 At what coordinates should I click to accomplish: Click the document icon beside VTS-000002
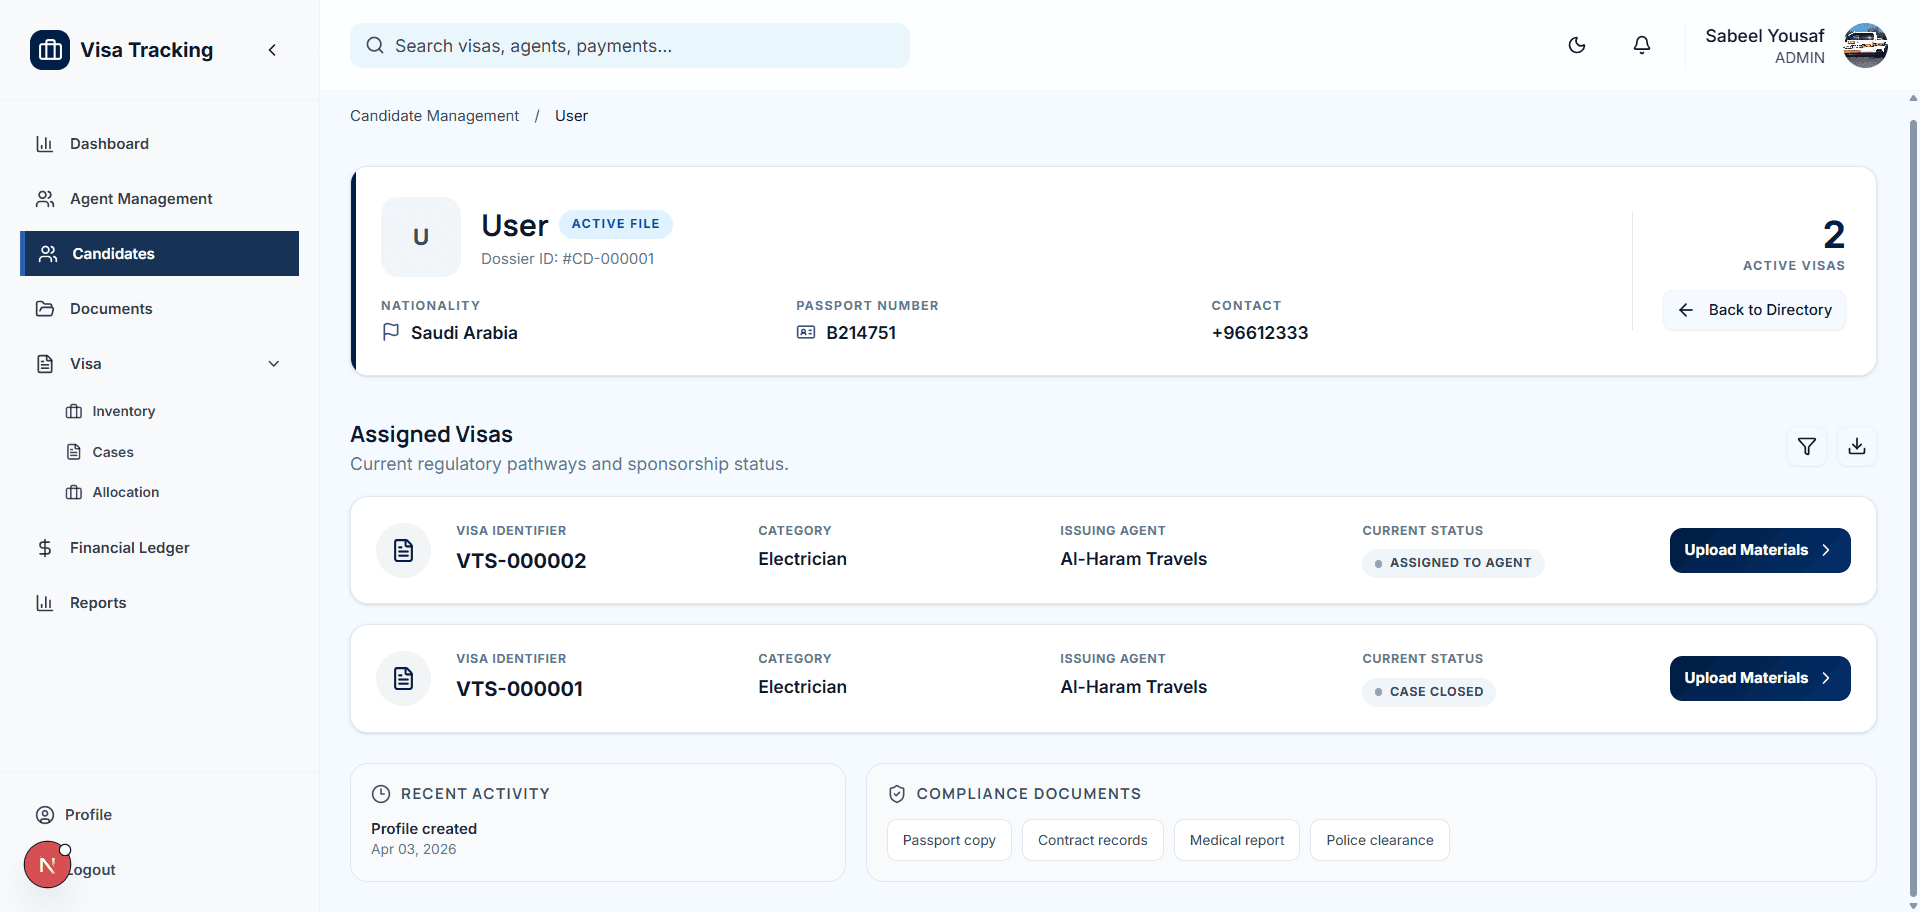click(404, 550)
